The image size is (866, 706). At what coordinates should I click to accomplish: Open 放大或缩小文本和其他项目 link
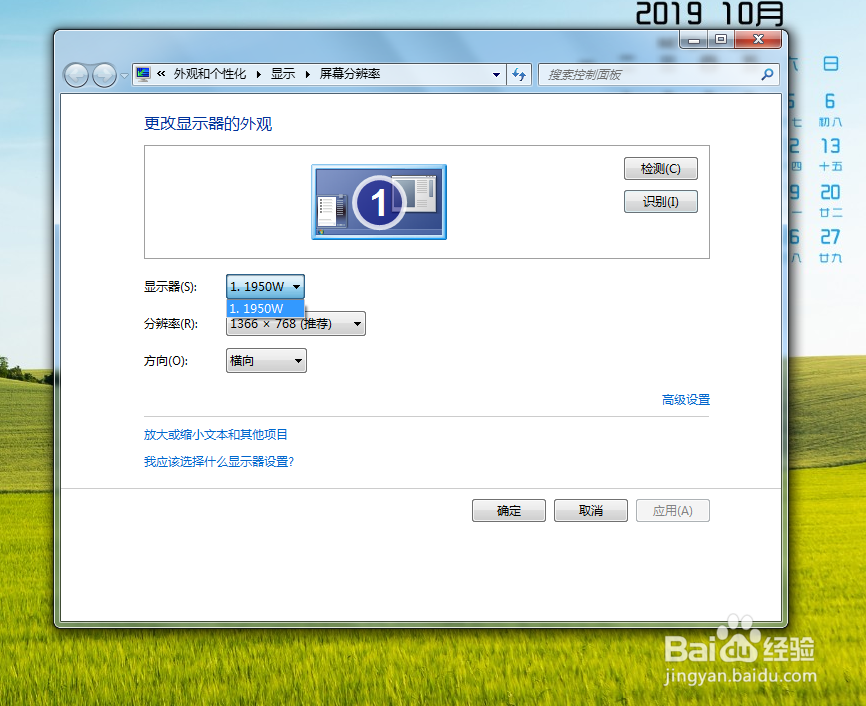pos(215,435)
